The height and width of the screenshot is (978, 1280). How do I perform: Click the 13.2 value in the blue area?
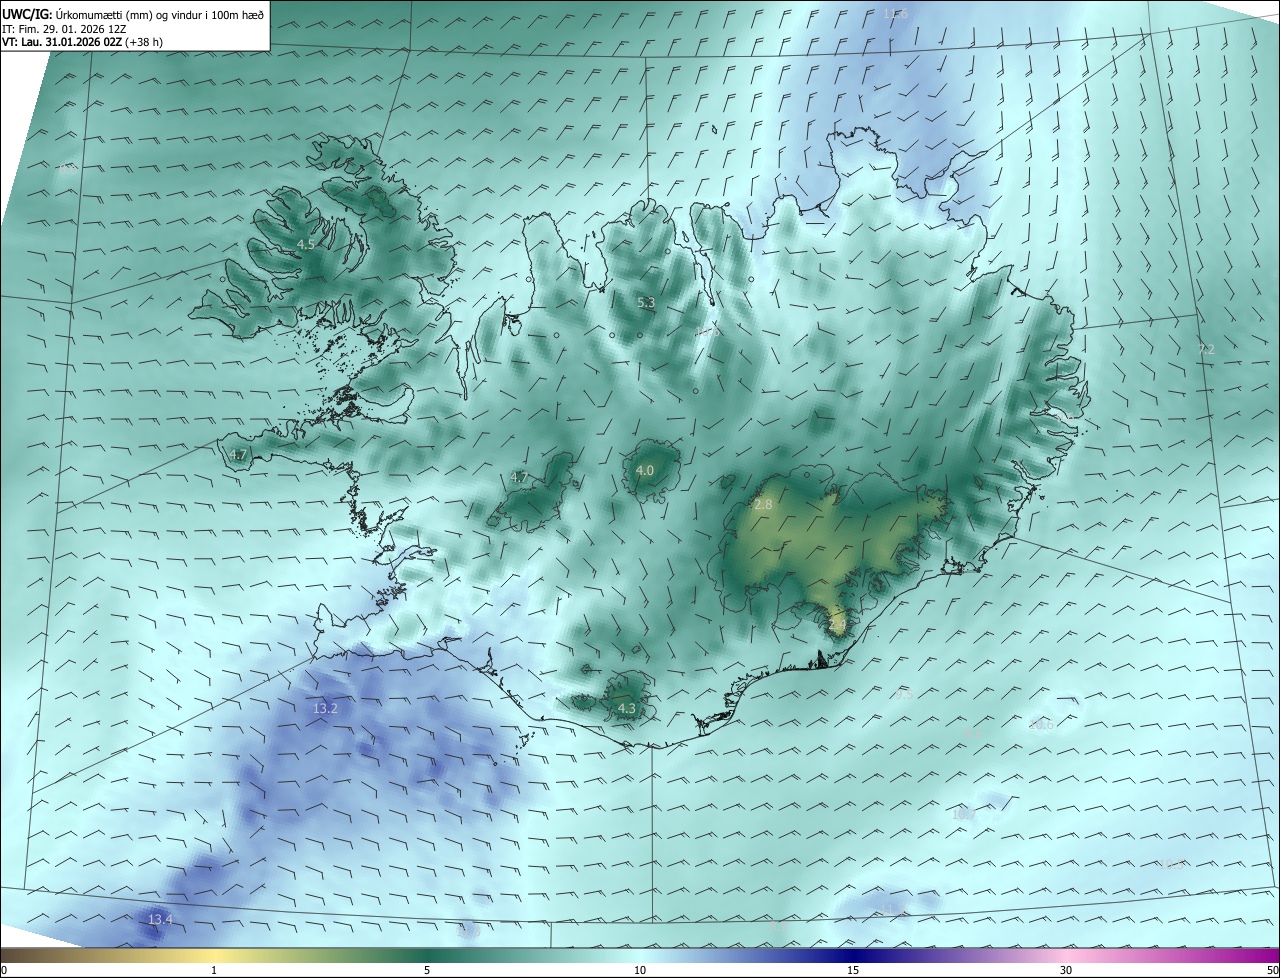click(325, 709)
